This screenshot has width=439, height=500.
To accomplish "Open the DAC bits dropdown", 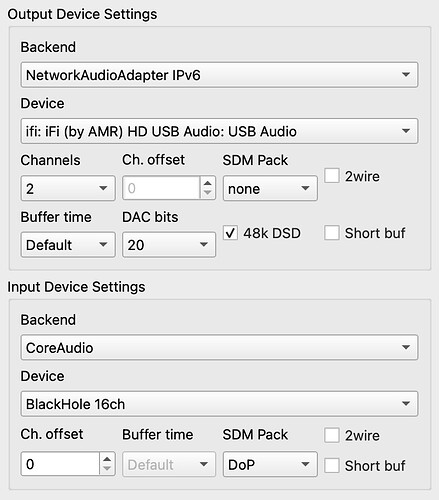I will tap(169, 245).
